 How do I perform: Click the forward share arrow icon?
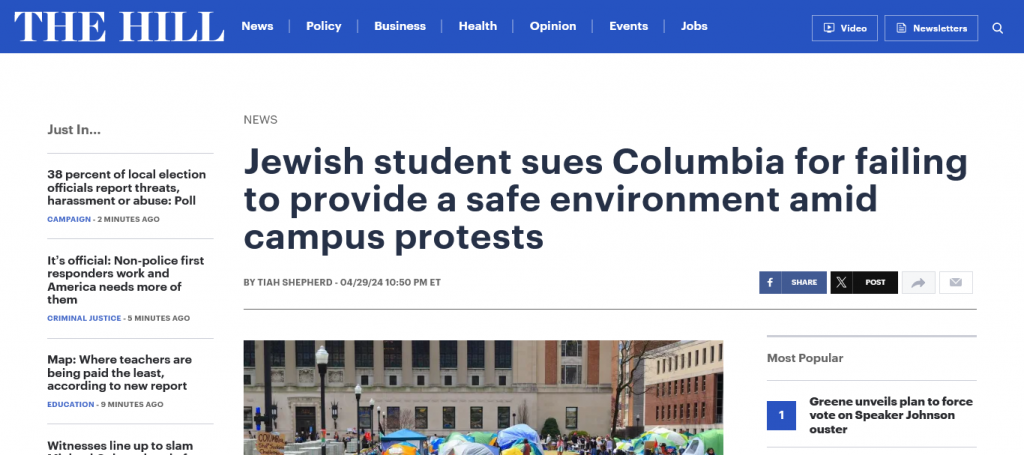pos(917,283)
